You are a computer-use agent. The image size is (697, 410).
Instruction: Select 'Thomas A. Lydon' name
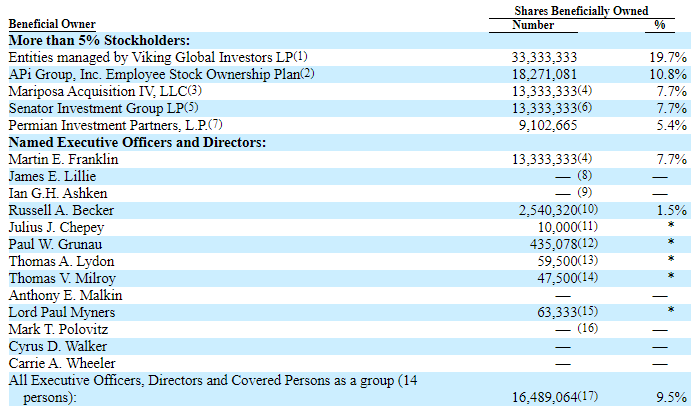61,261
